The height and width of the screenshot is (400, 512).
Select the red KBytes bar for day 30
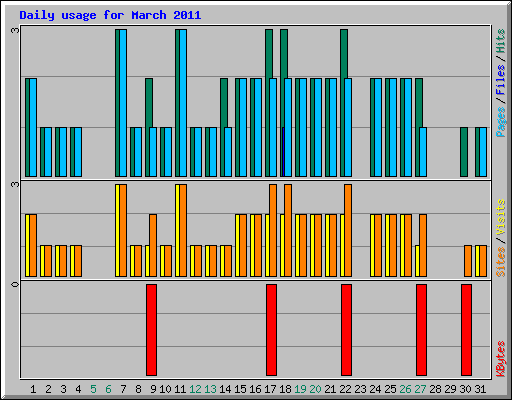pos(466,330)
